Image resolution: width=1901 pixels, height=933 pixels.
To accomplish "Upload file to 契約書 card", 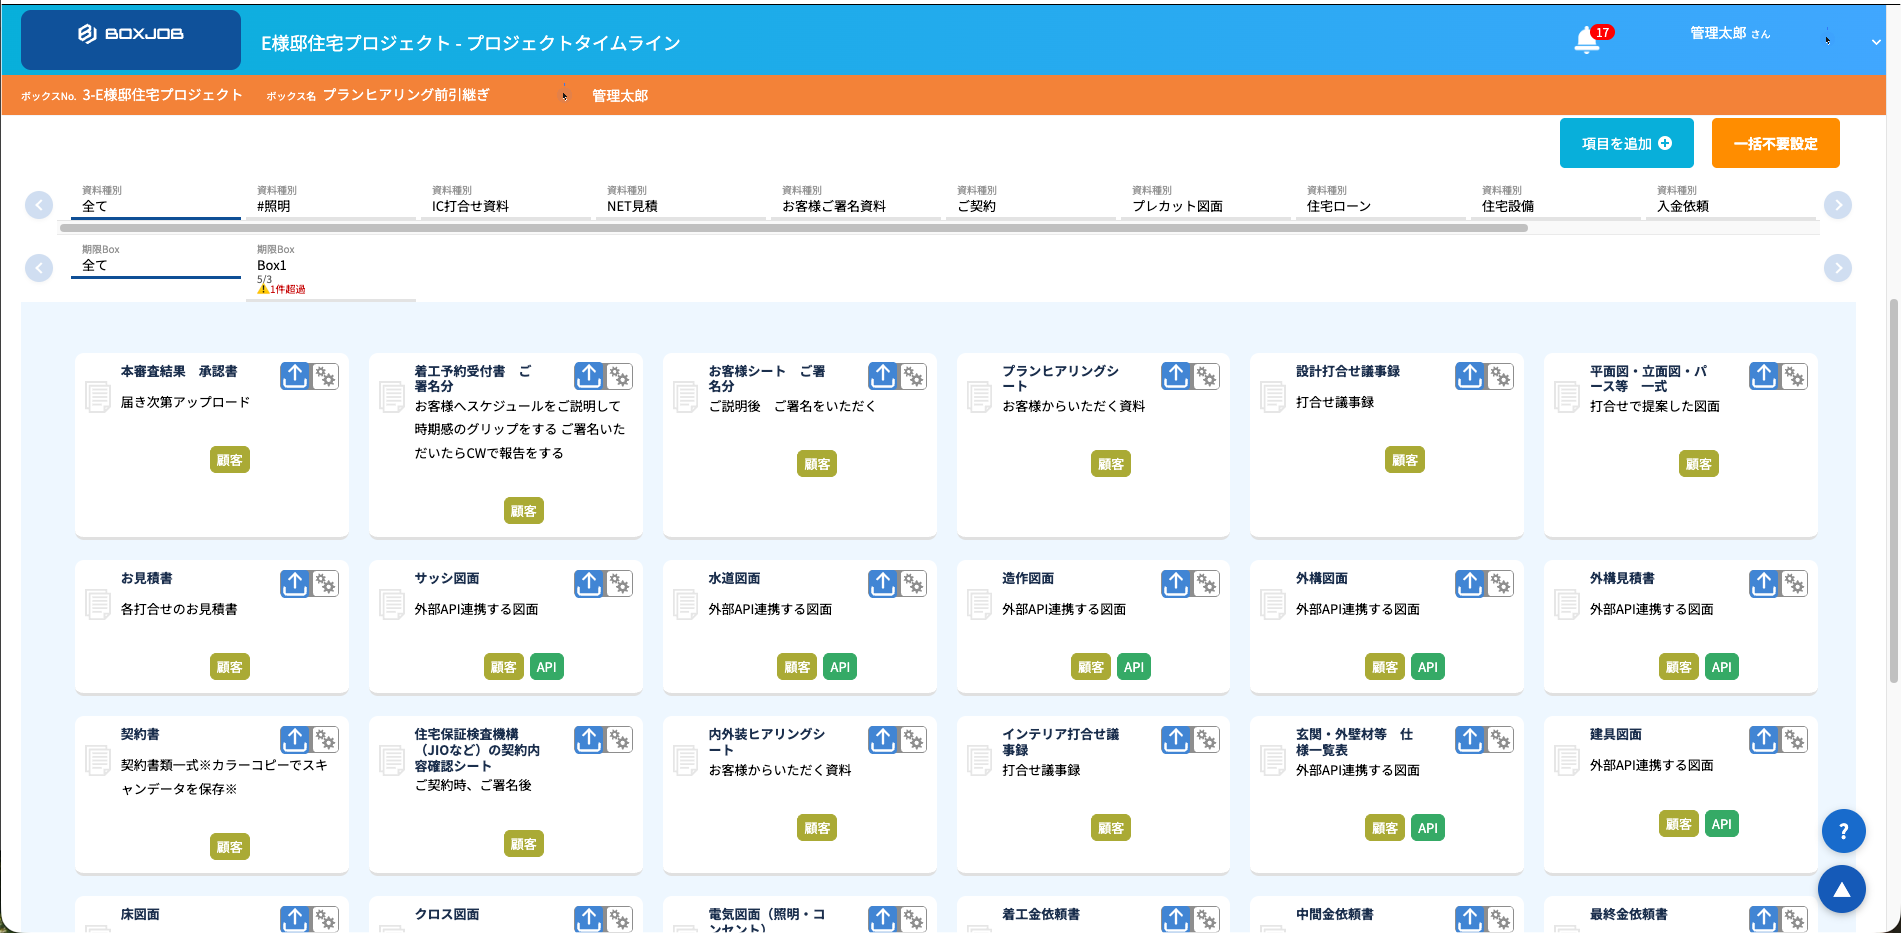I will (x=295, y=739).
